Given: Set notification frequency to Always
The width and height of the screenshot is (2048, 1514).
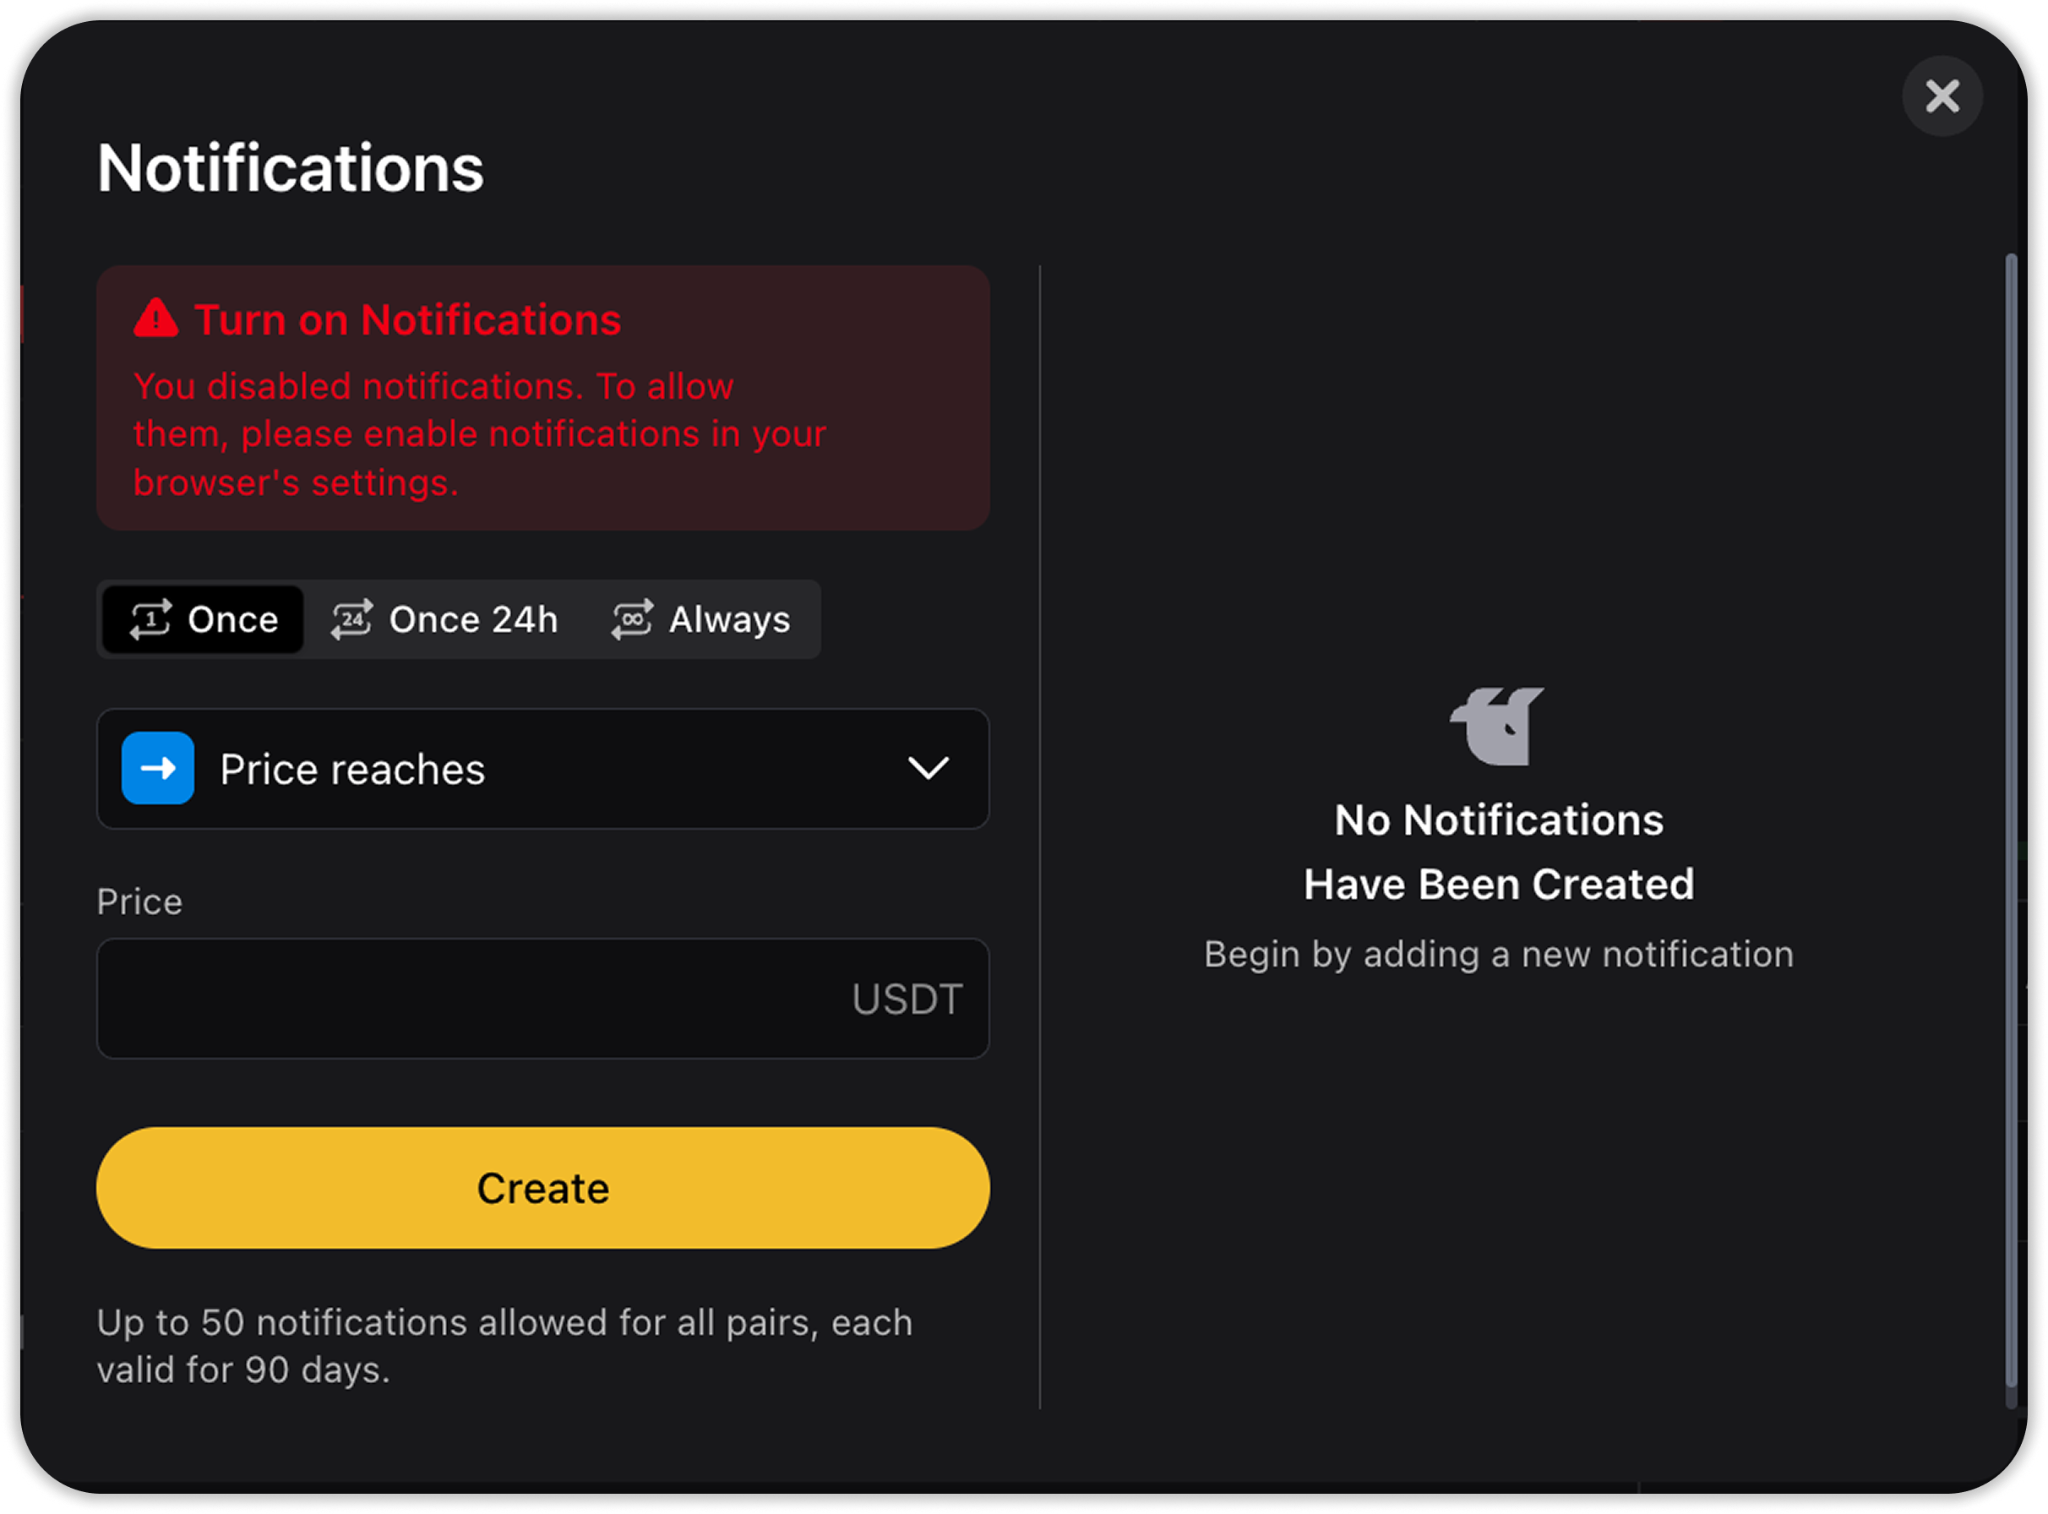Looking at the screenshot, I should 701,619.
